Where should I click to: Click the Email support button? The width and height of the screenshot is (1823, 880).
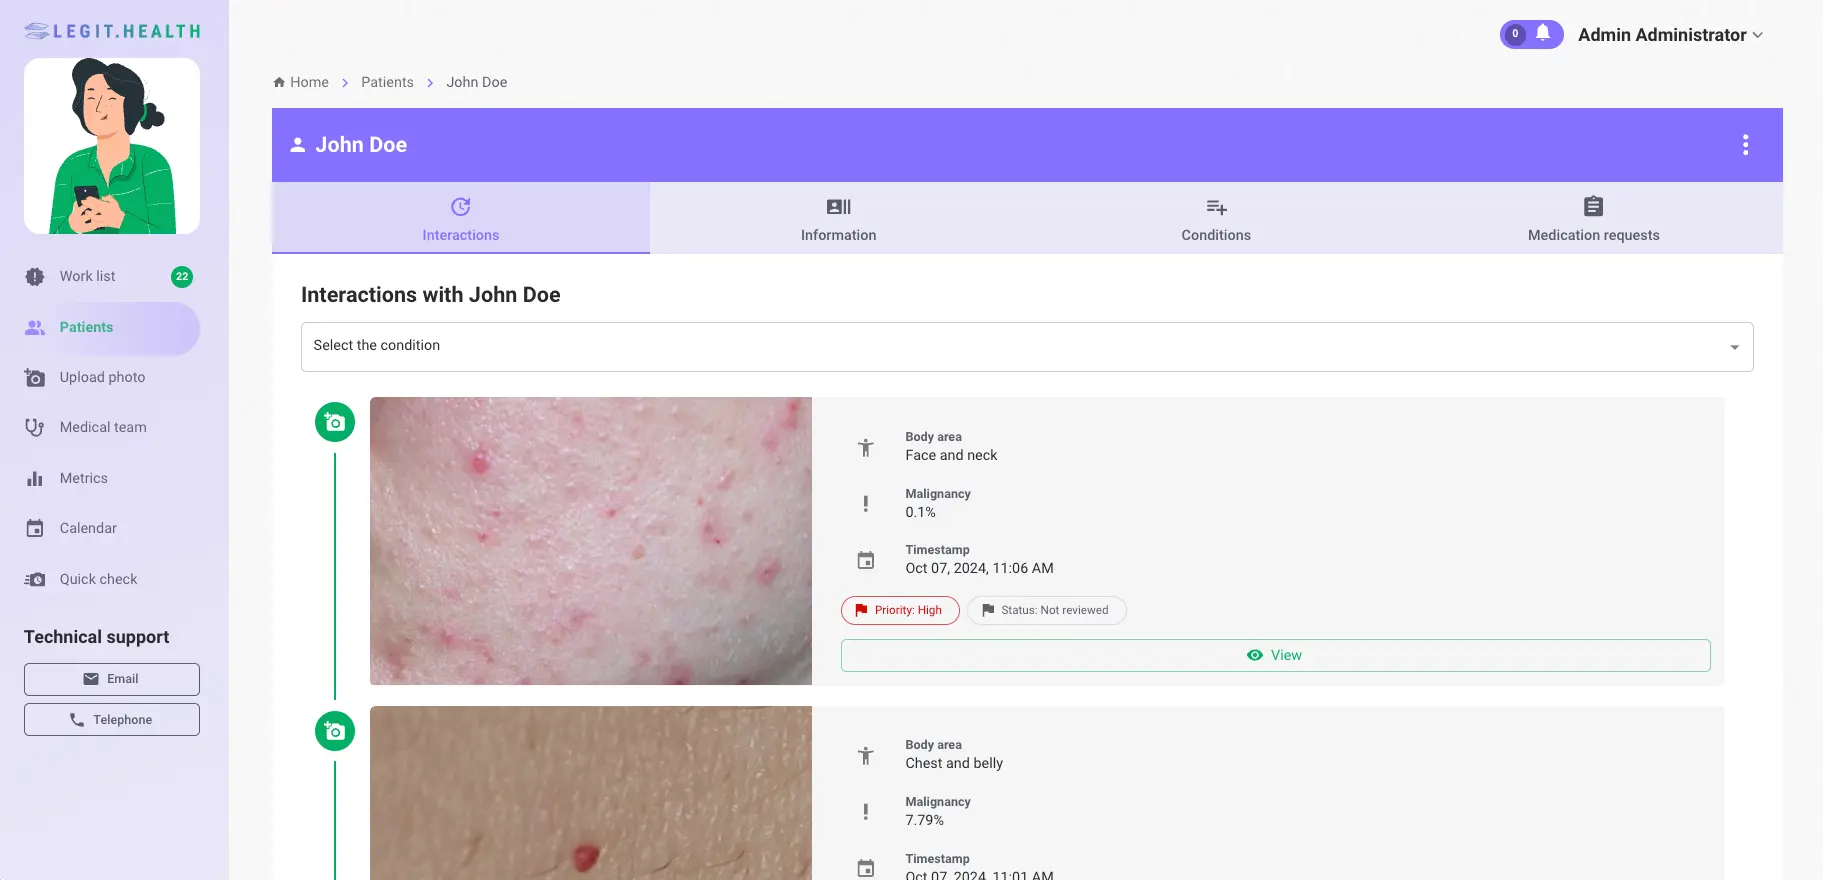pos(112,679)
